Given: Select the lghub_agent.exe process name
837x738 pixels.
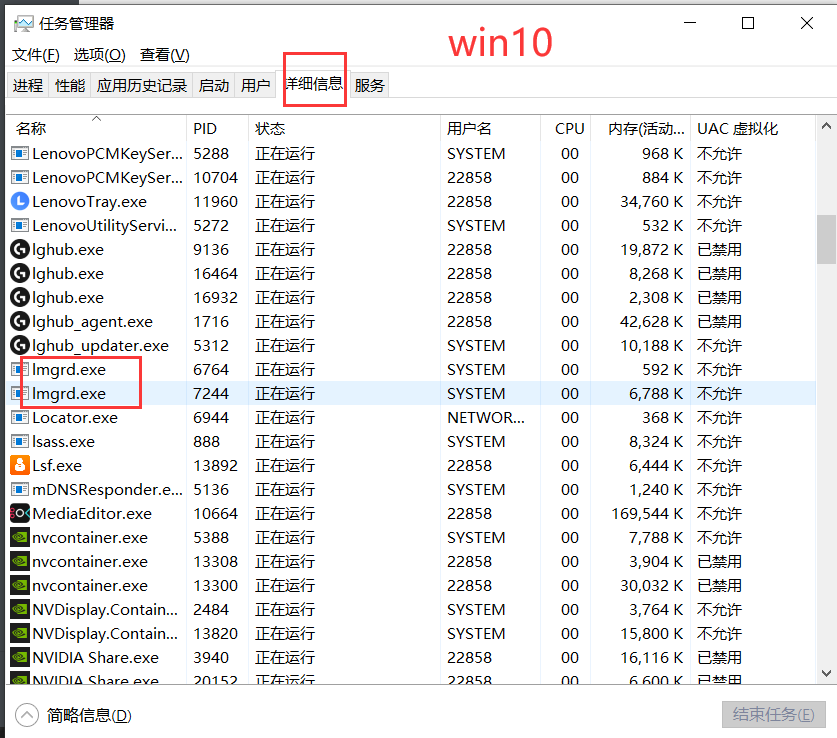Looking at the screenshot, I should (x=92, y=321).
